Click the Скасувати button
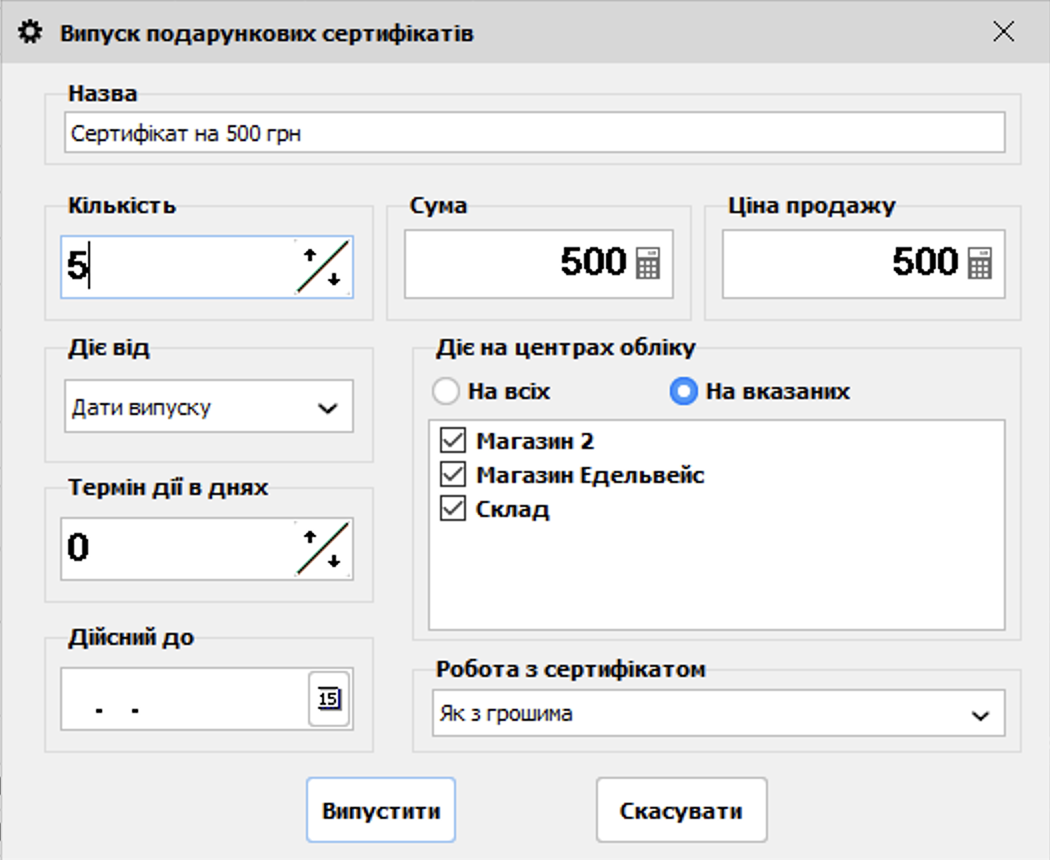The image size is (1050, 860). (681, 810)
